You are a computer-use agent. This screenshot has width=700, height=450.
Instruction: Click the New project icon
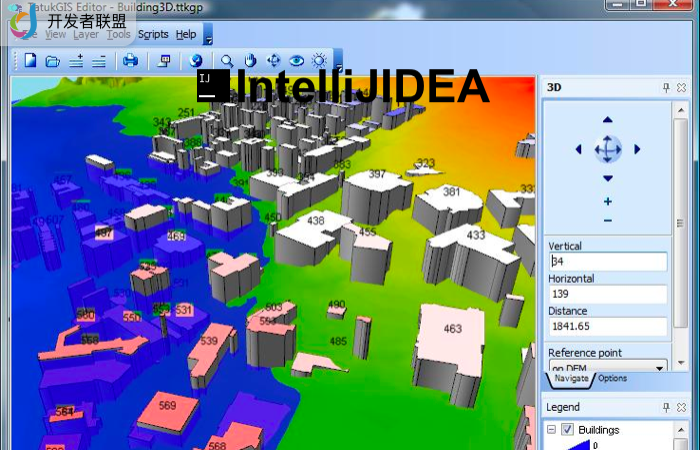click(x=31, y=61)
